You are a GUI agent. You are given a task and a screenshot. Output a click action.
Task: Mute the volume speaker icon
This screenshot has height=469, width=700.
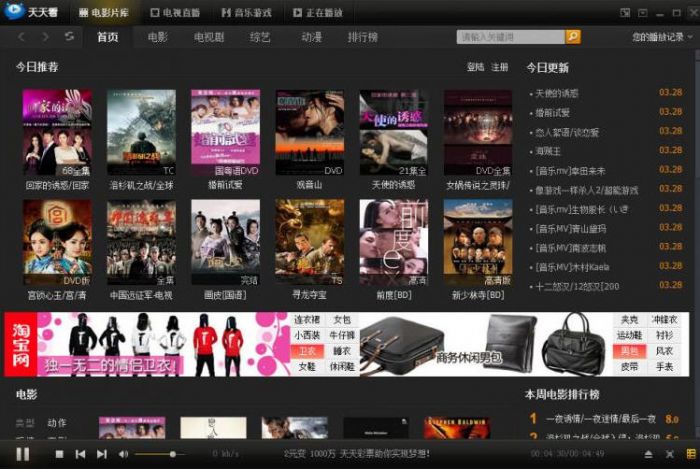pyautogui.click(x=123, y=454)
